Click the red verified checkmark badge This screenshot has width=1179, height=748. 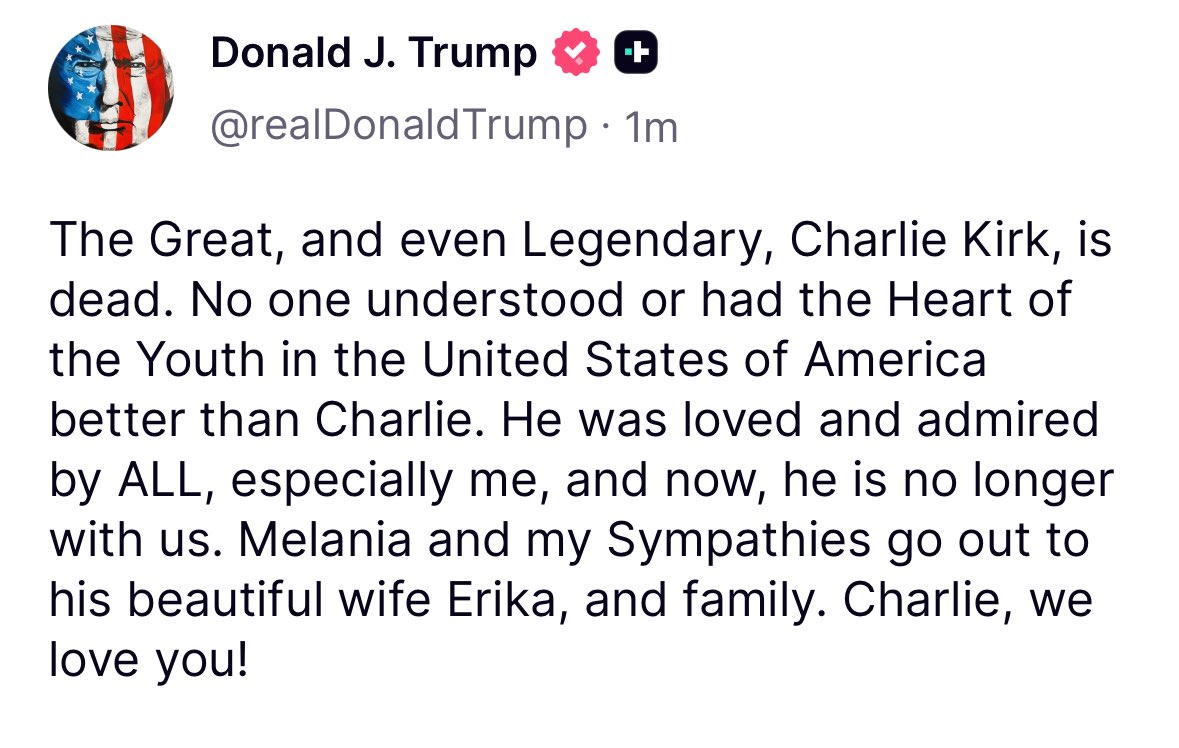click(575, 53)
